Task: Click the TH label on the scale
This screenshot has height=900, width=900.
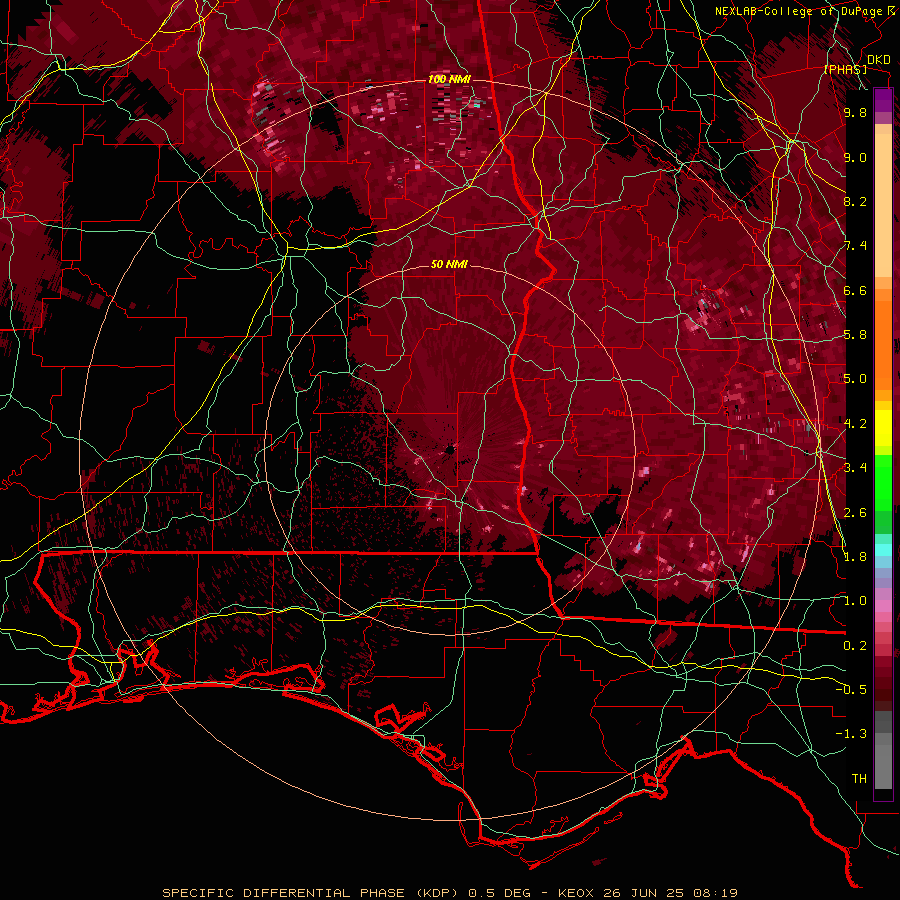Action: coord(859,779)
